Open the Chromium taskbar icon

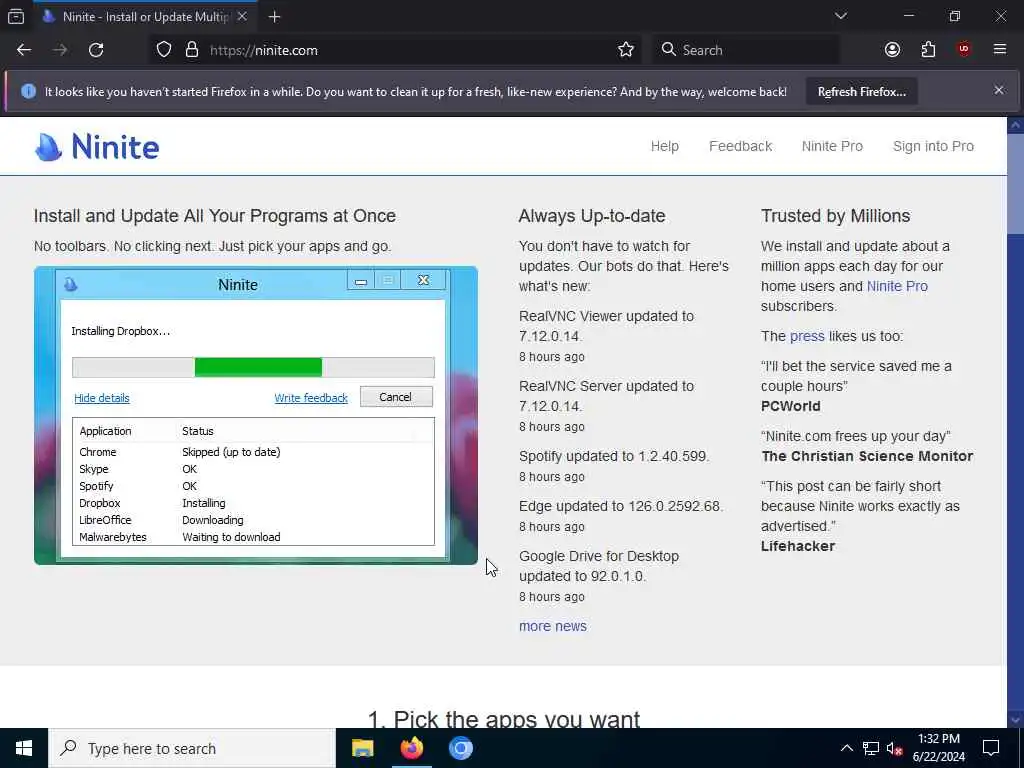[x=460, y=748]
